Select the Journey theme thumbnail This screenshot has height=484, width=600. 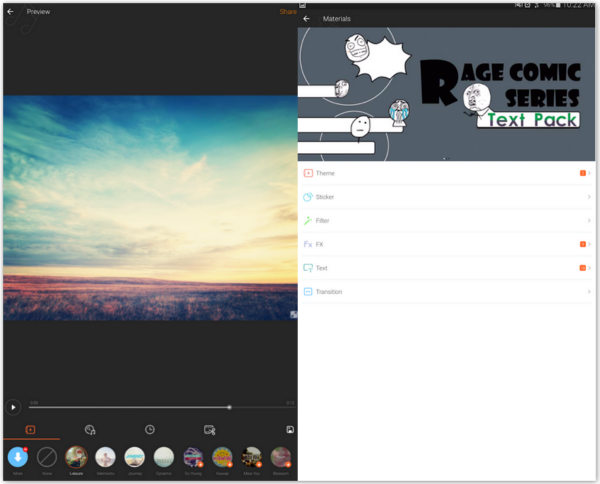pyautogui.click(x=134, y=457)
